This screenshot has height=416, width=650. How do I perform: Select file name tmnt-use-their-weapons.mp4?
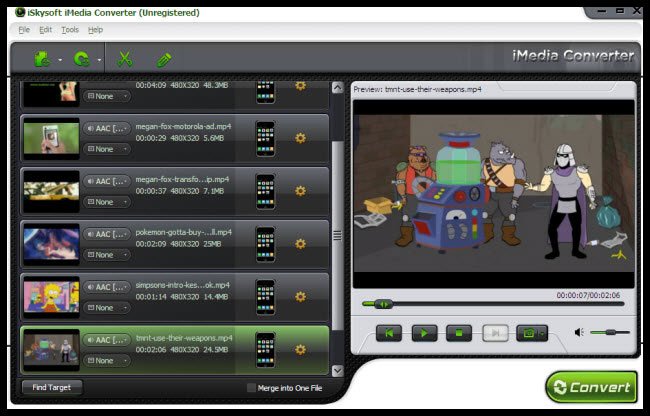(x=184, y=338)
